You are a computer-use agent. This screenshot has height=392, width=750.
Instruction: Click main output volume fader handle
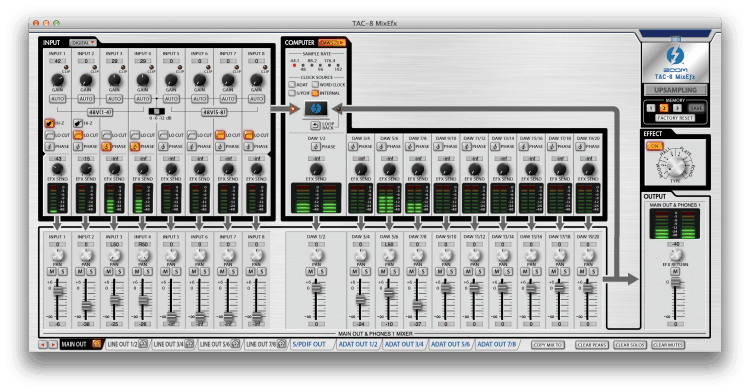tap(675, 282)
